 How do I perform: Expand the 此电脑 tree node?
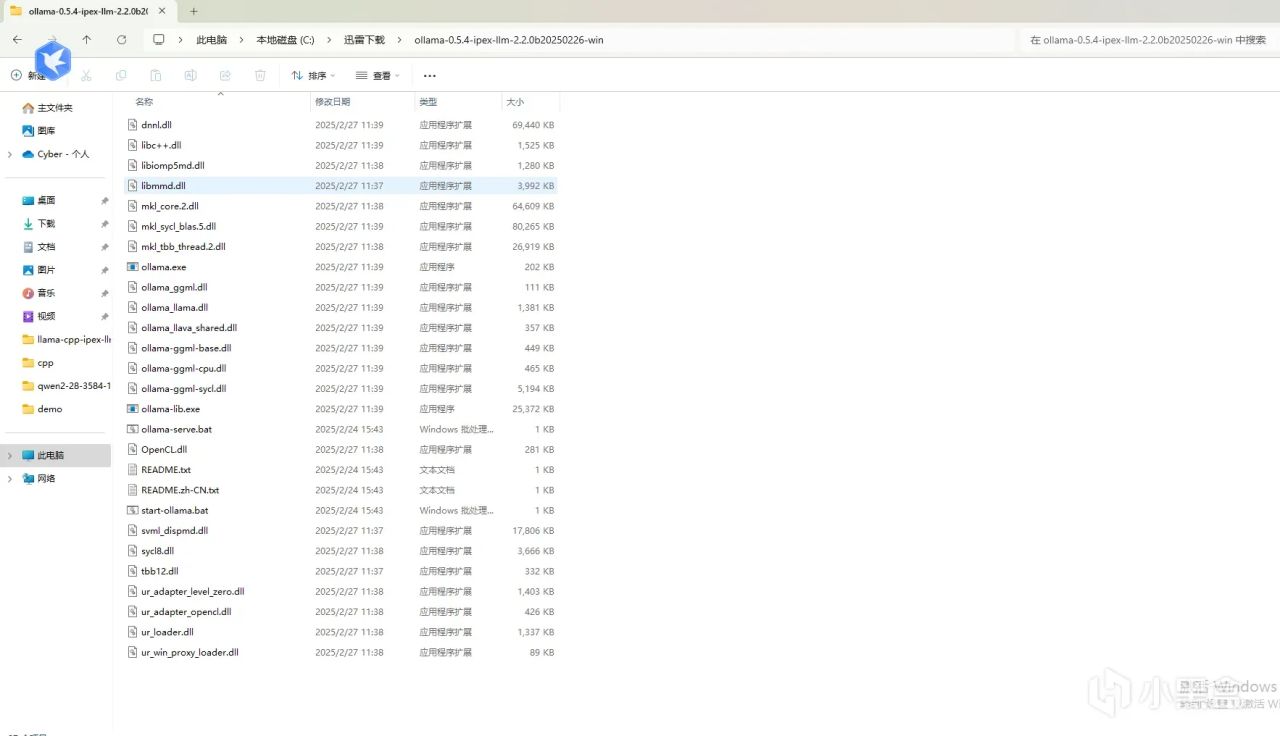(10, 455)
